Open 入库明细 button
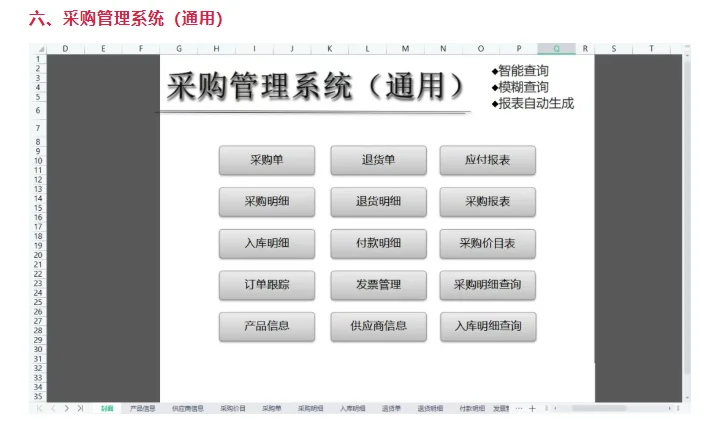 pos(267,243)
